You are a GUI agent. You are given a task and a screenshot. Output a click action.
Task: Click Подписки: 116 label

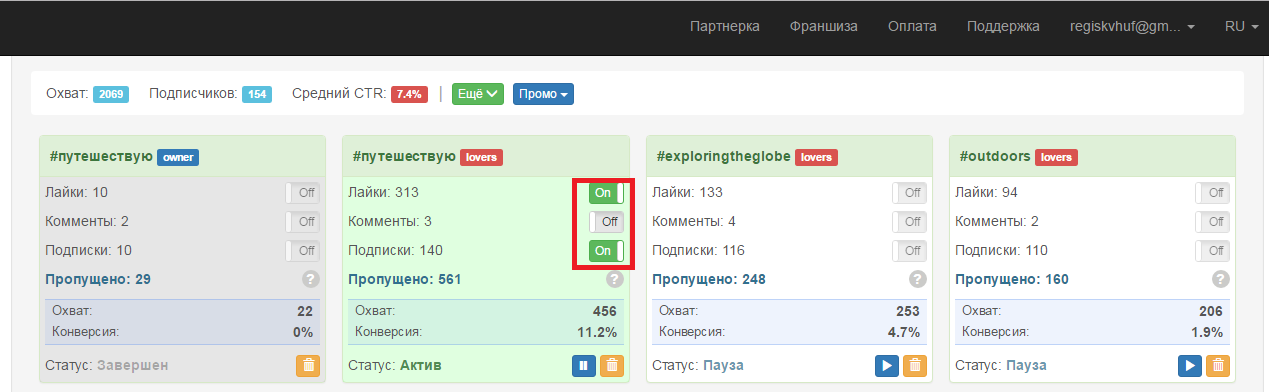[698, 250]
